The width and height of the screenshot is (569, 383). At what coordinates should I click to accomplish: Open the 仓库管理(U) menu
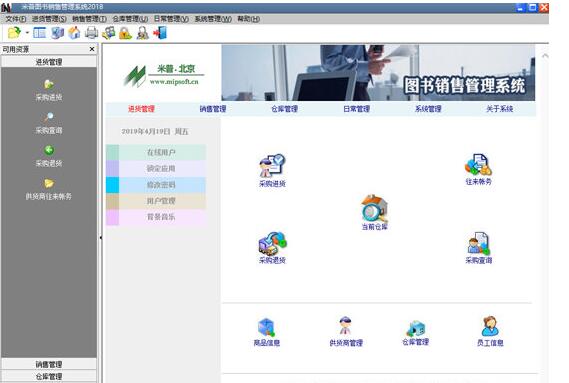[x=130, y=19]
